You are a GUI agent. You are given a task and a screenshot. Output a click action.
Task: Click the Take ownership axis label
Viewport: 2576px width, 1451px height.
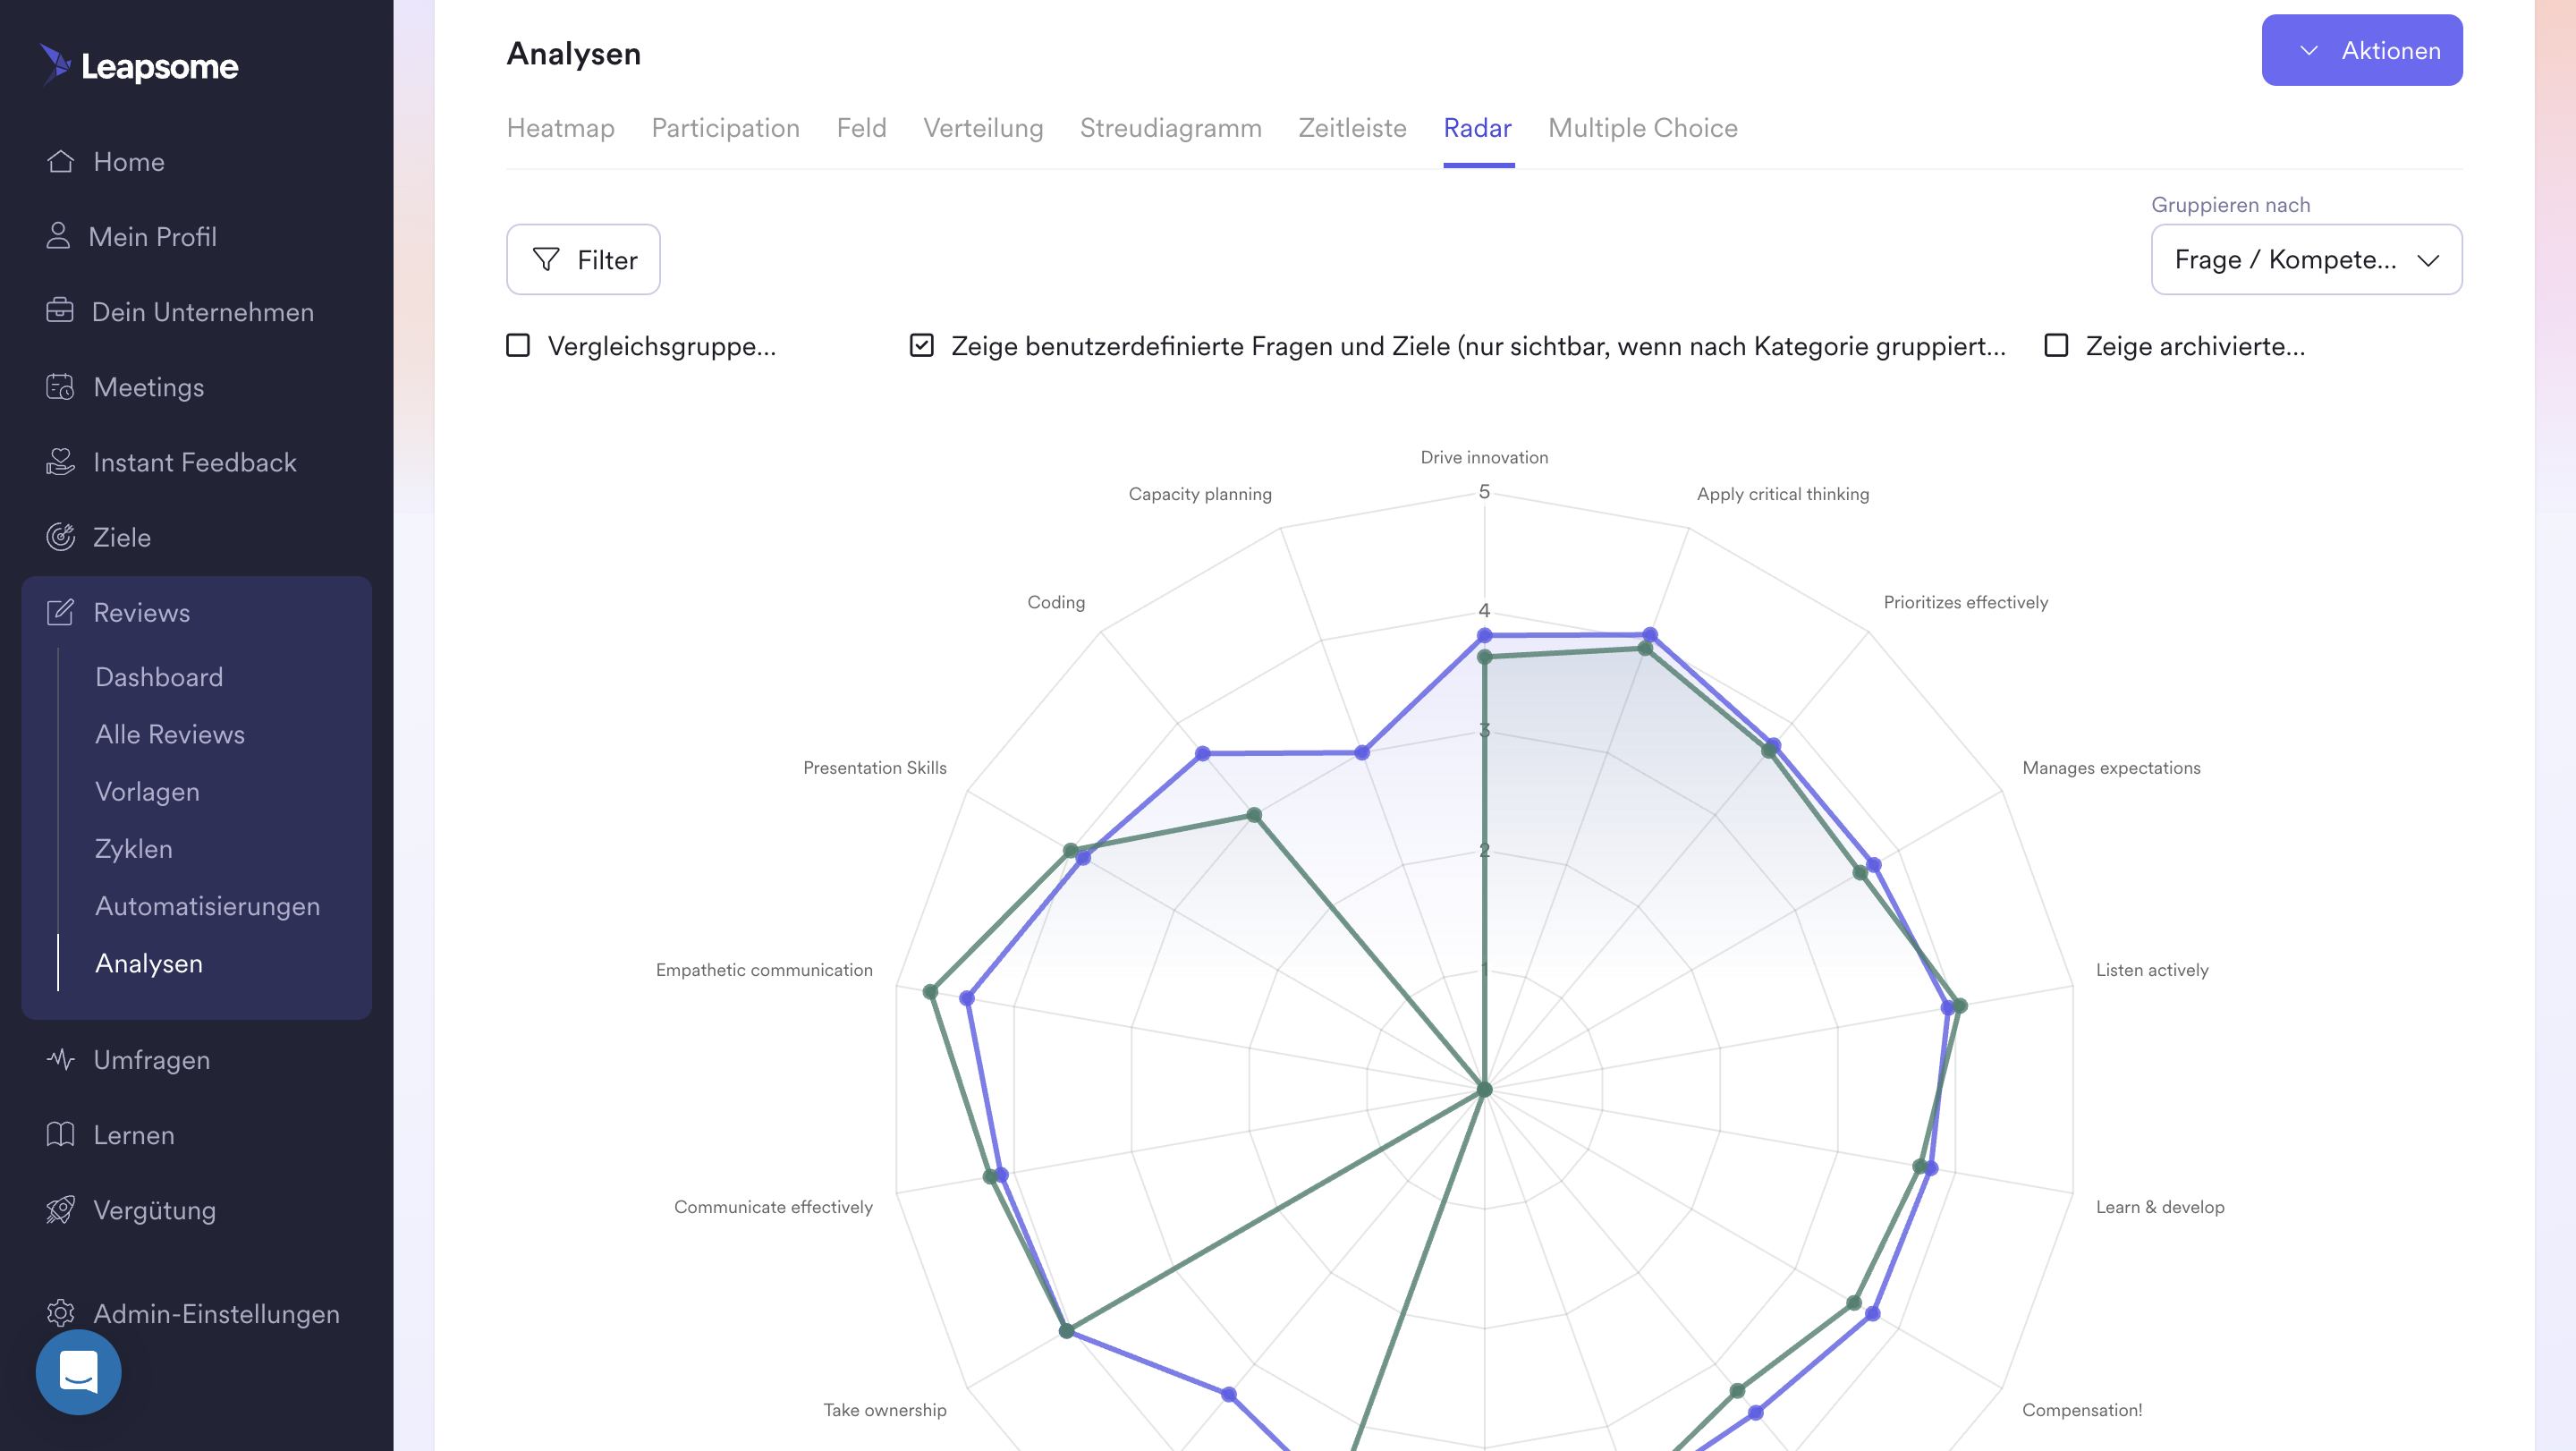[x=884, y=1410]
